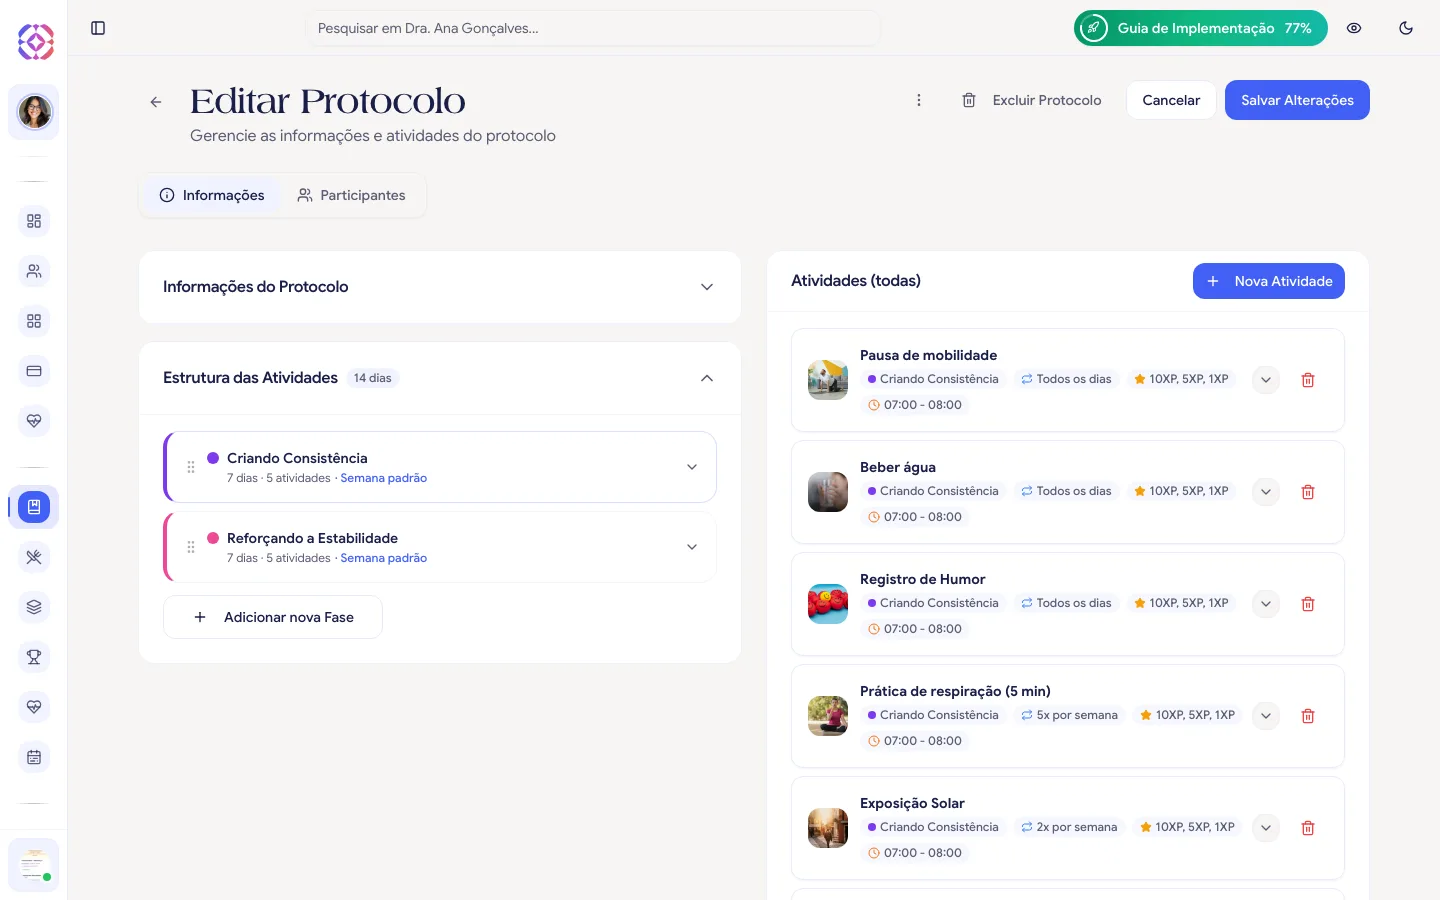Delete the Registro de Humor activity
The image size is (1440, 900).
1308,604
